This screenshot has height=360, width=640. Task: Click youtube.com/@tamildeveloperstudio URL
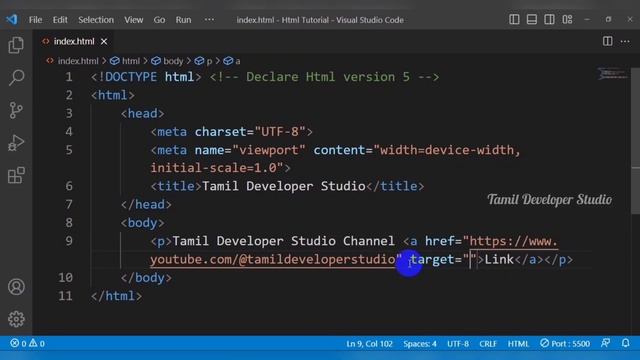[x=272, y=260]
